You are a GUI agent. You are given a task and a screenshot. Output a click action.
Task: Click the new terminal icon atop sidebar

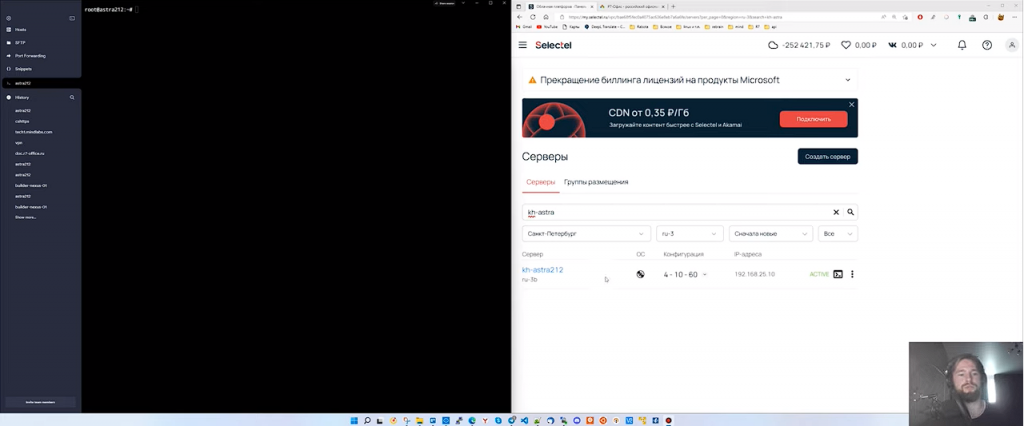72,18
